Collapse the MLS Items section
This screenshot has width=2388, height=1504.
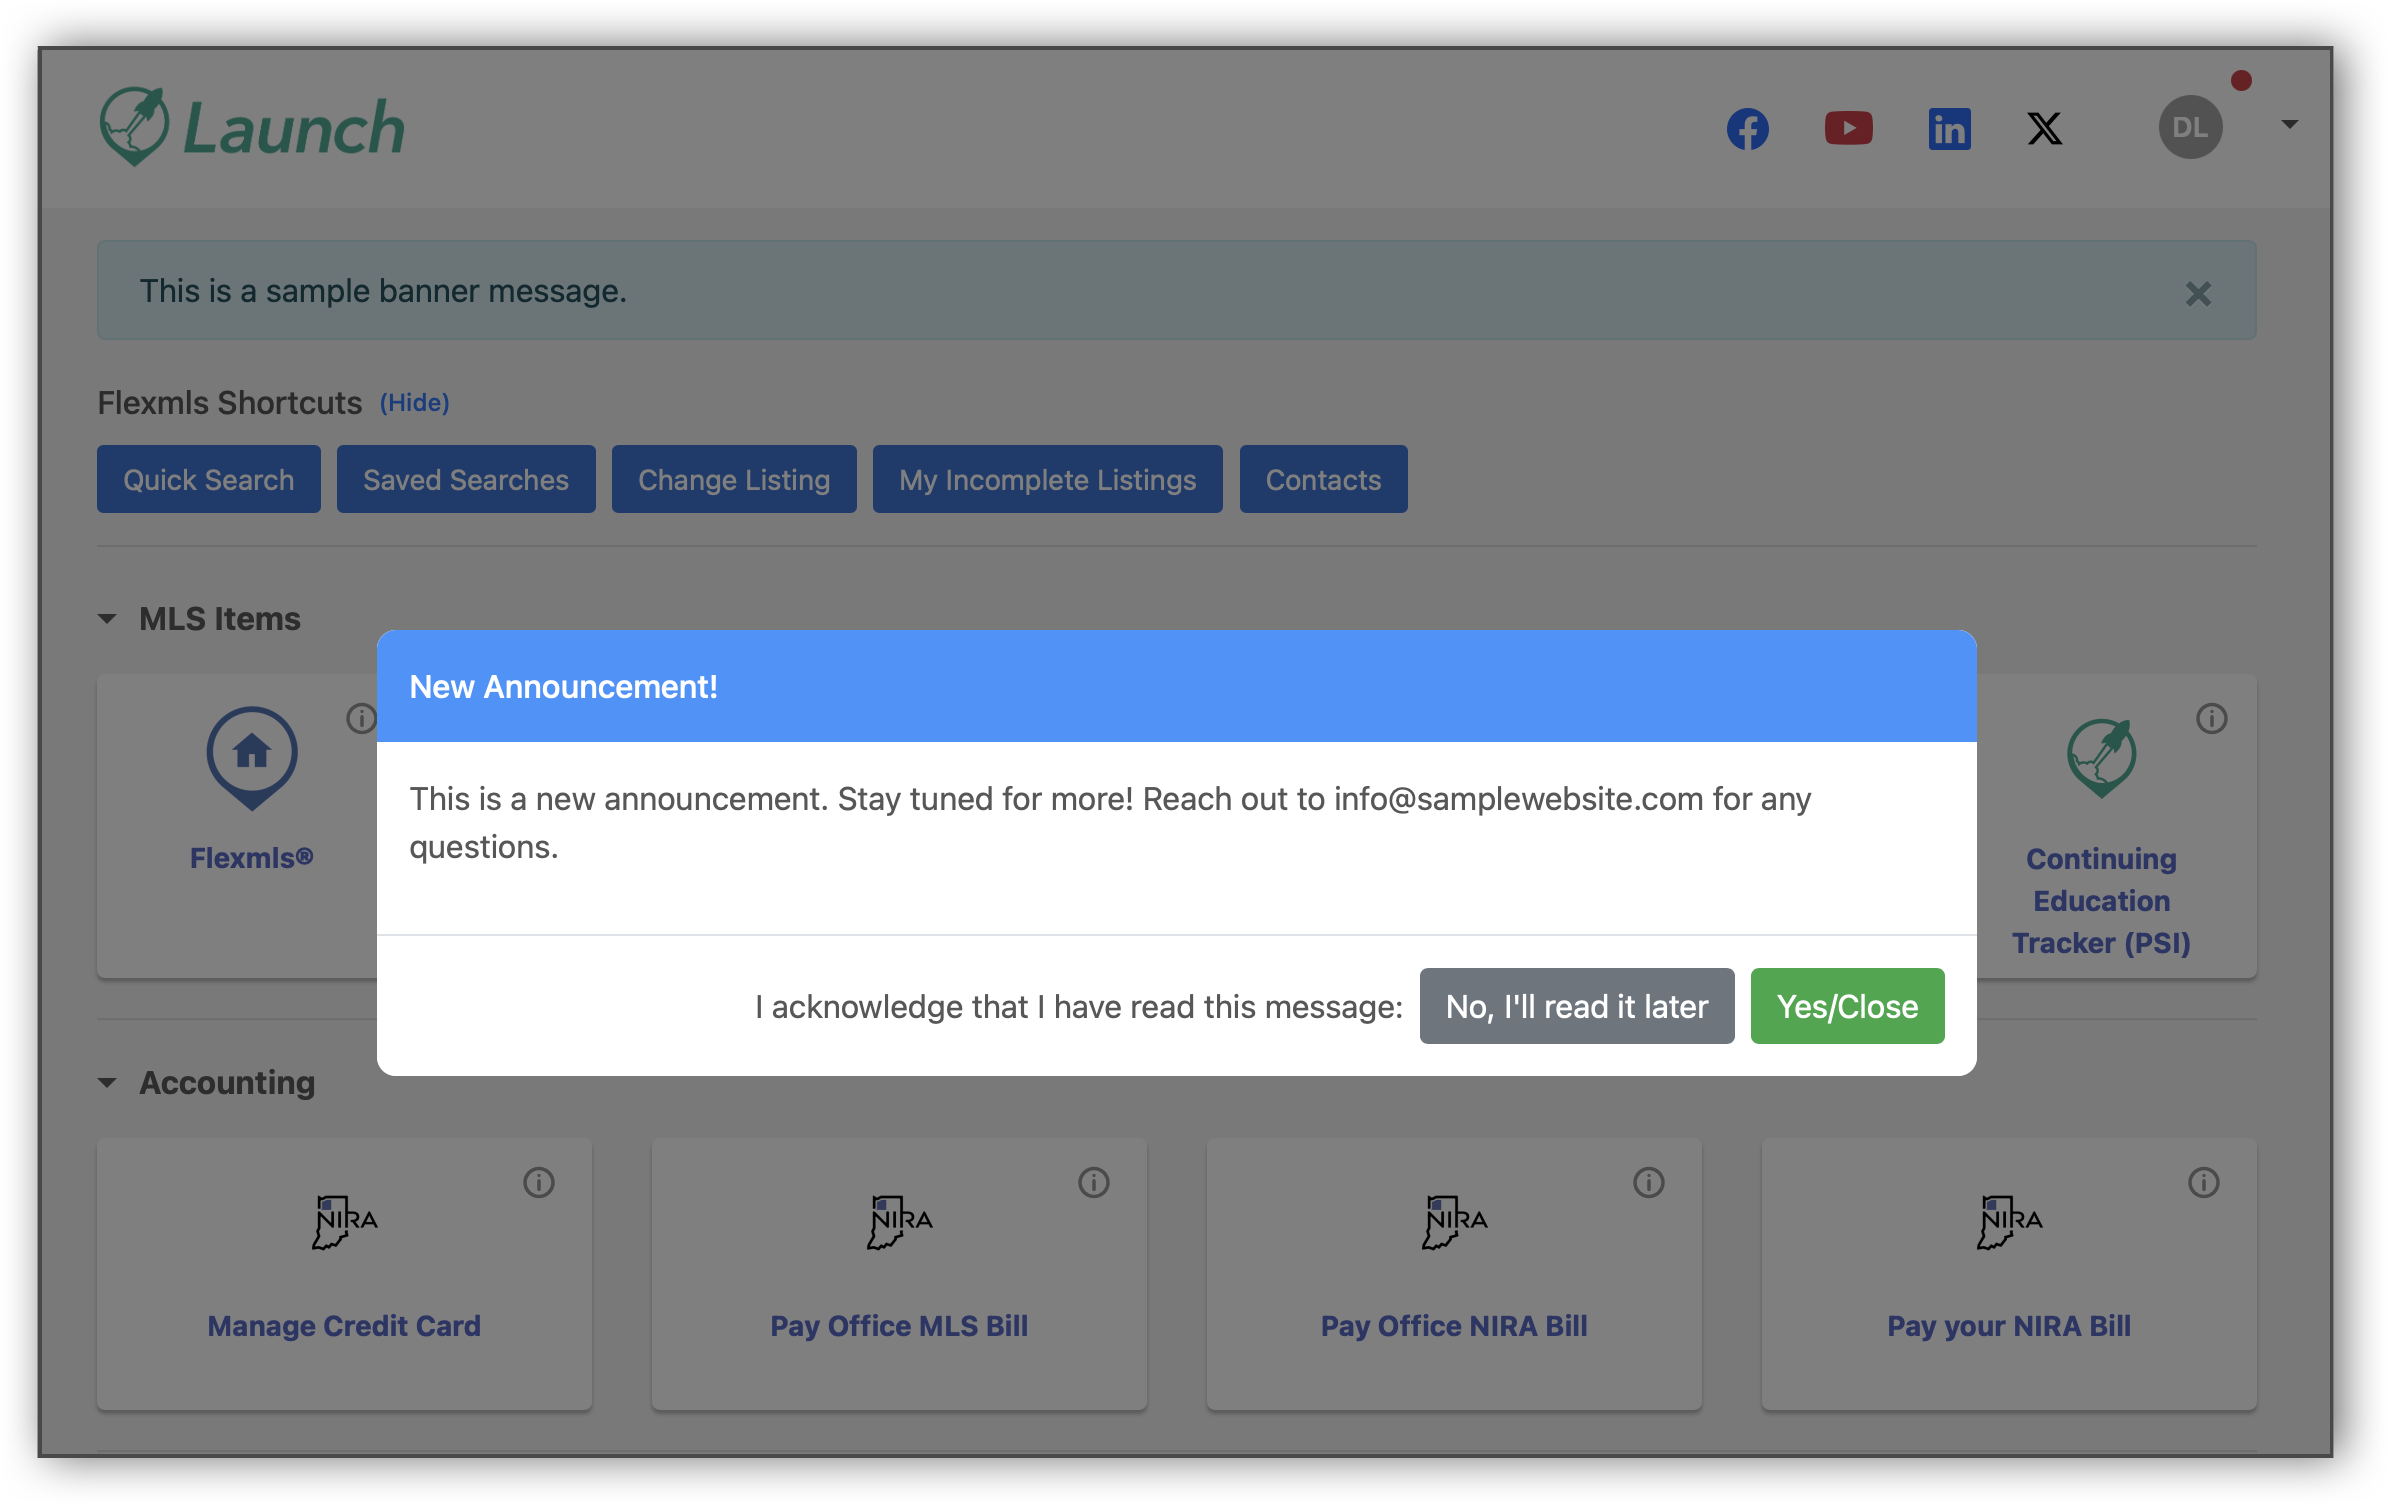(108, 618)
